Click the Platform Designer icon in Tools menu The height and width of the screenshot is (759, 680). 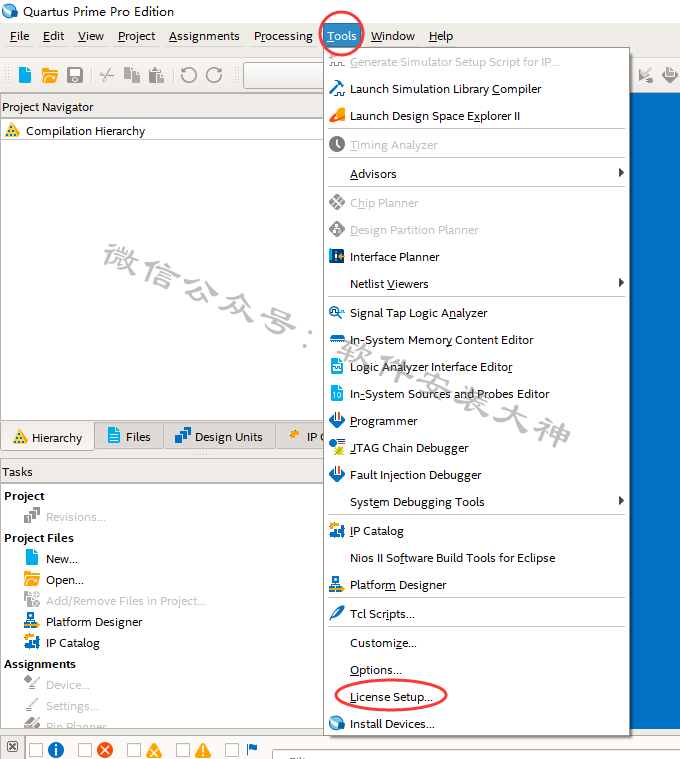tap(337, 584)
